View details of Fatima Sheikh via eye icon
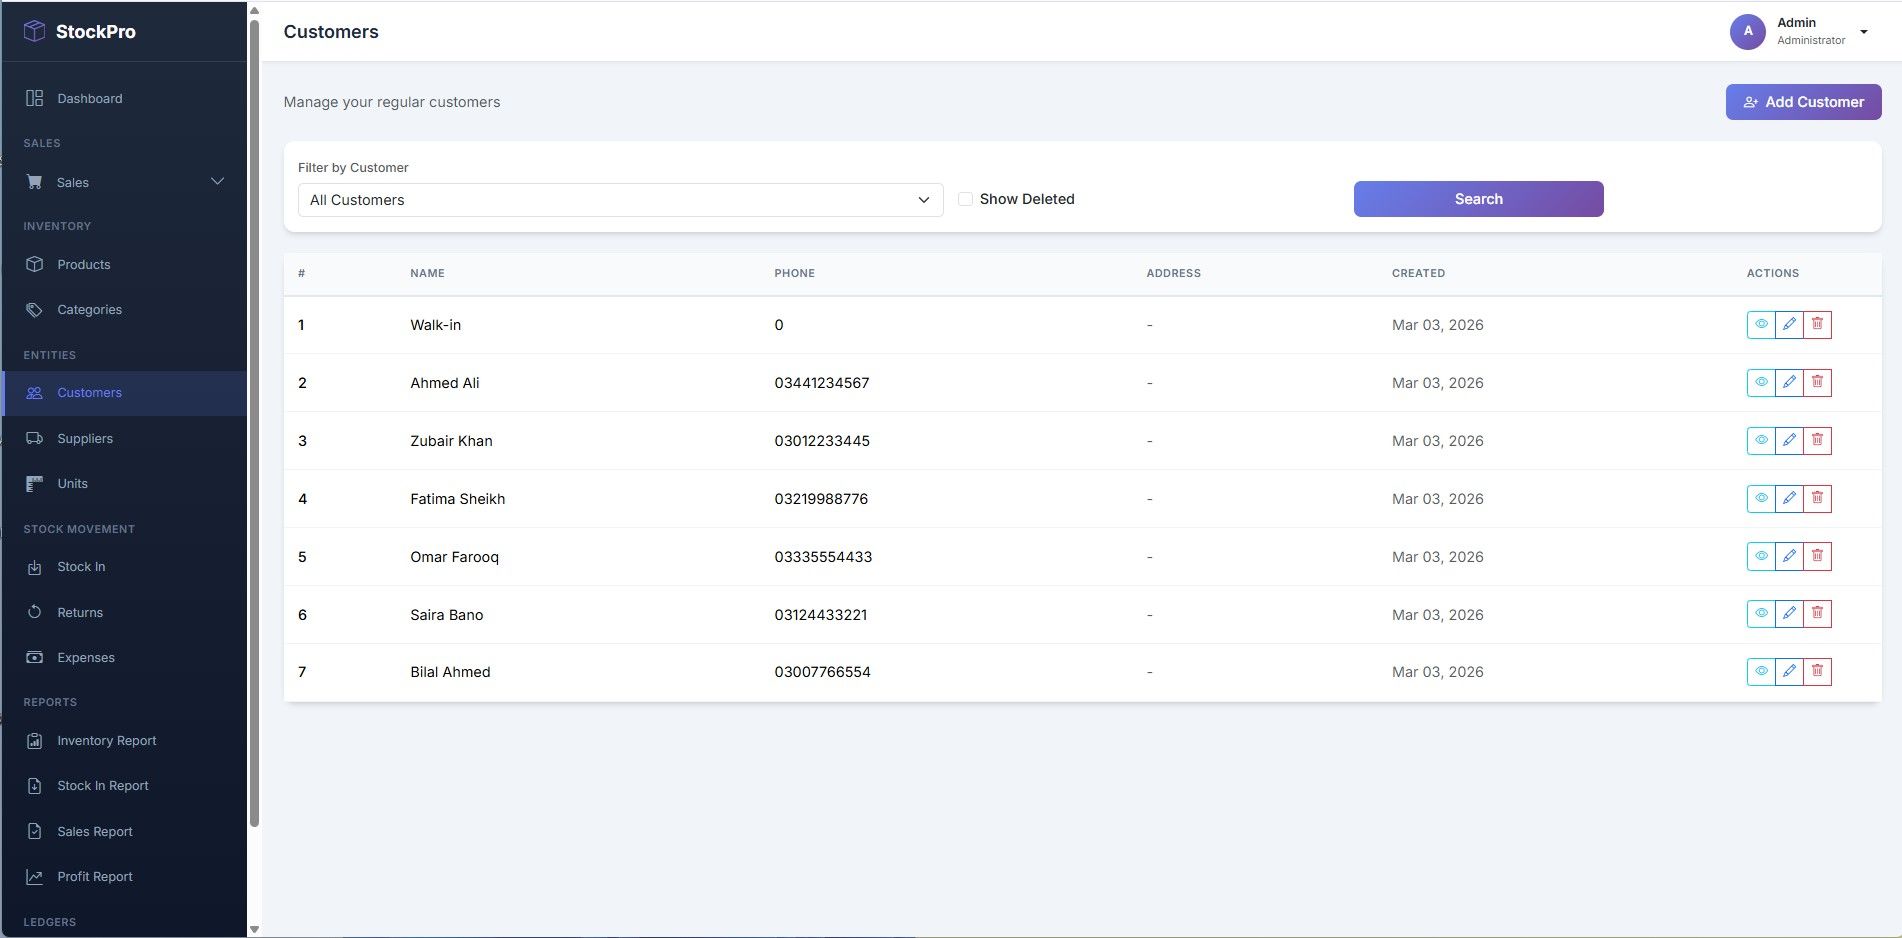Screen dimensions: 1902x938 point(1761,498)
